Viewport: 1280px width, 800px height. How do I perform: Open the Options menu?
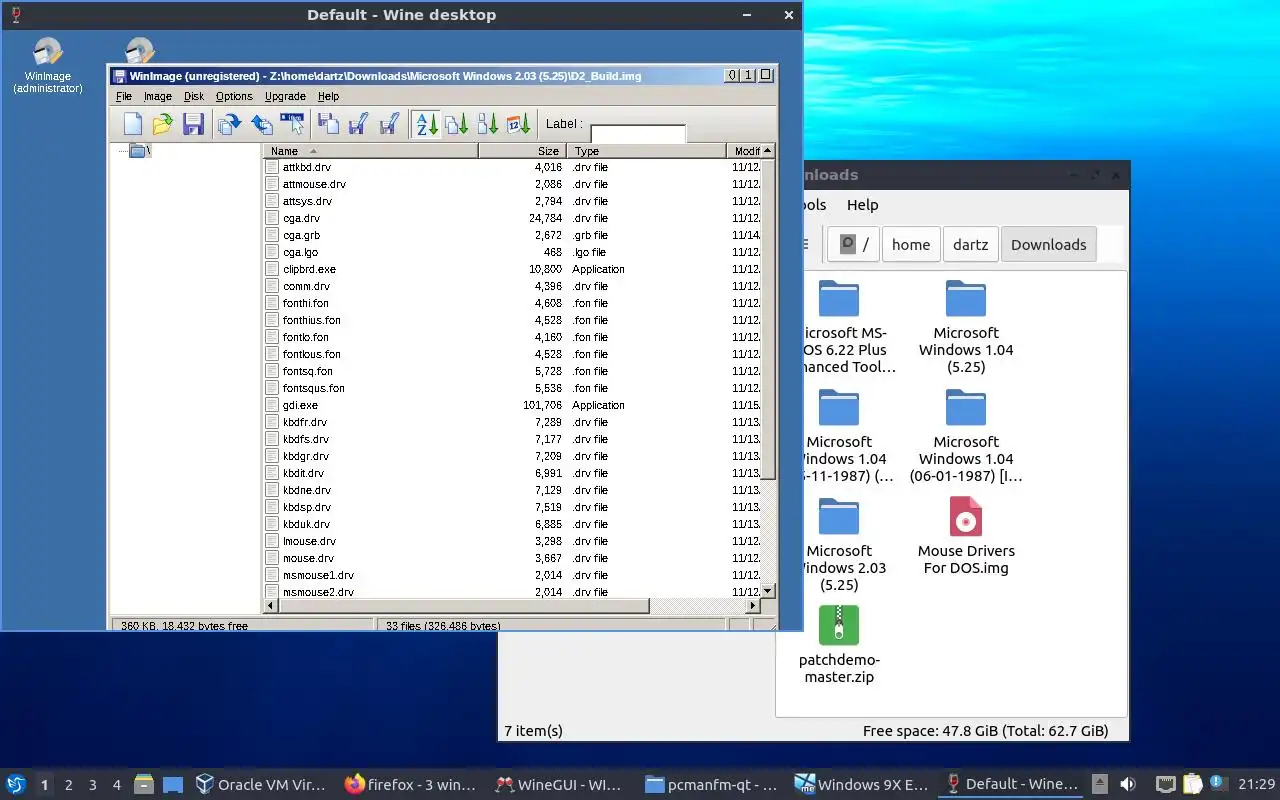point(234,96)
